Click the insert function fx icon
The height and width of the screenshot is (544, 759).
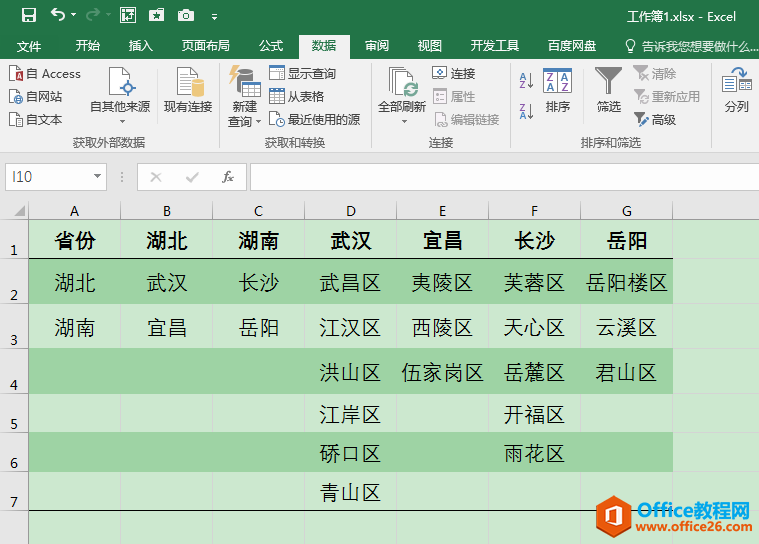228,177
